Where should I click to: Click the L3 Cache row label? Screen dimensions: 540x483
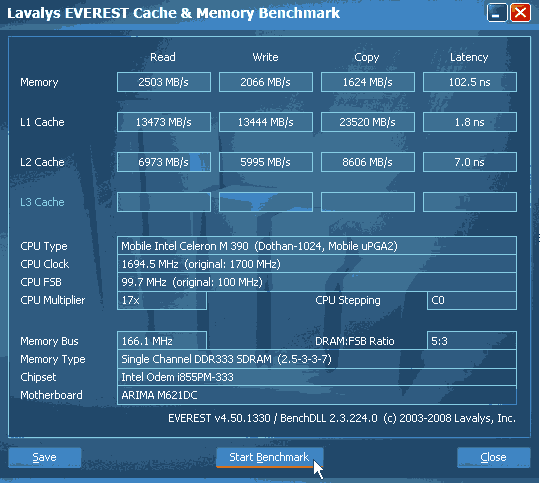(x=42, y=202)
